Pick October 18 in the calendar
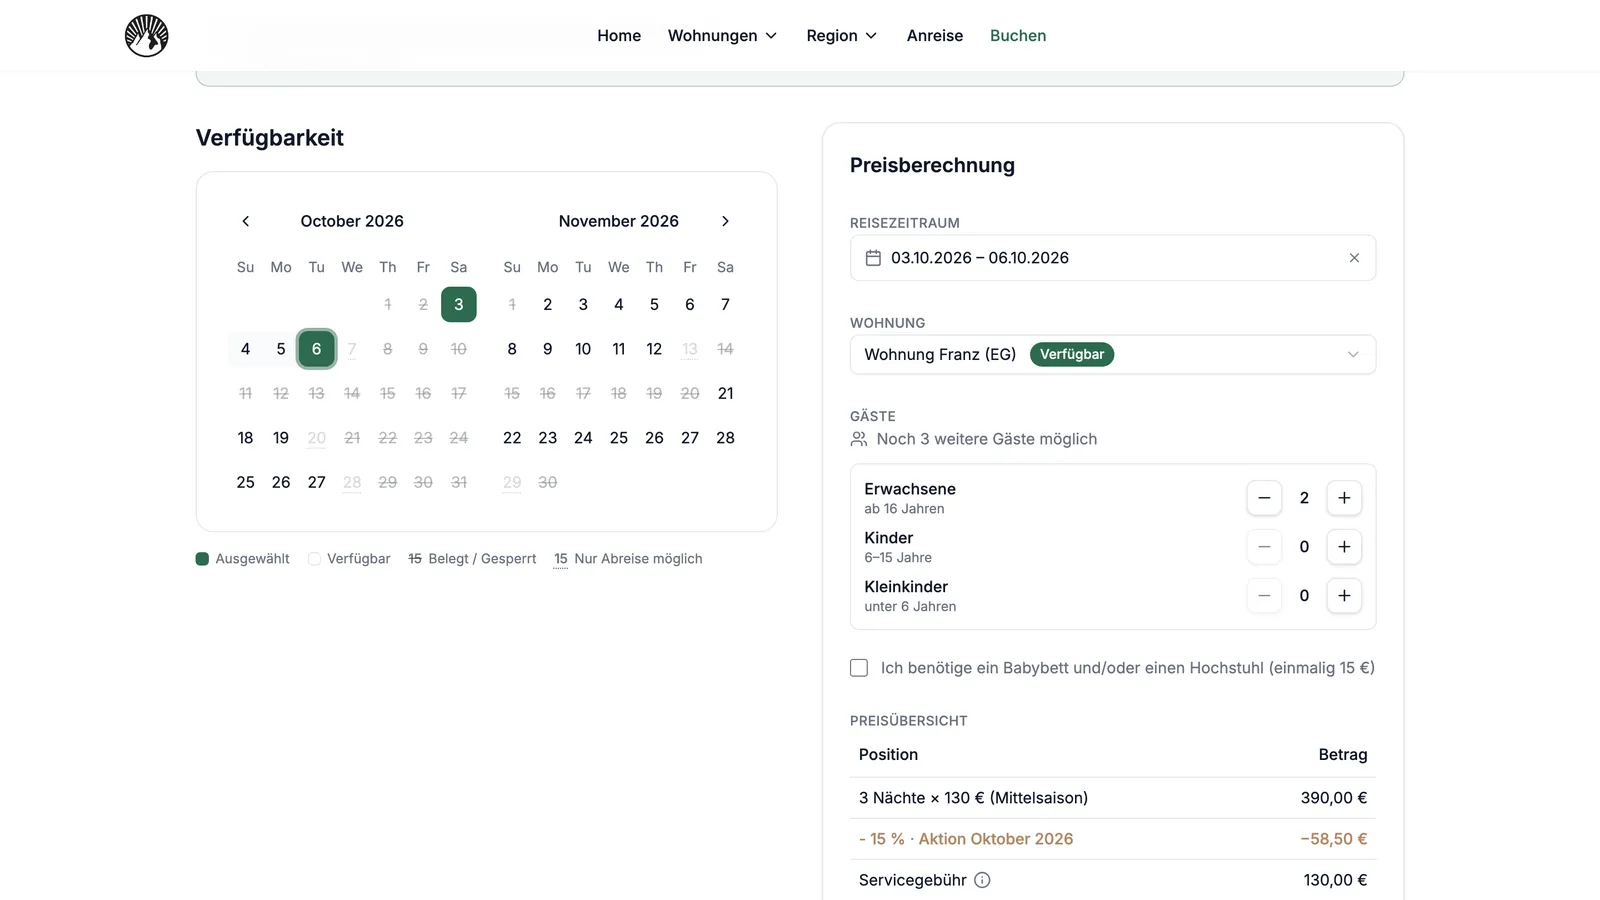Image resolution: width=1600 pixels, height=900 pixels. click(x=246, y=438)
